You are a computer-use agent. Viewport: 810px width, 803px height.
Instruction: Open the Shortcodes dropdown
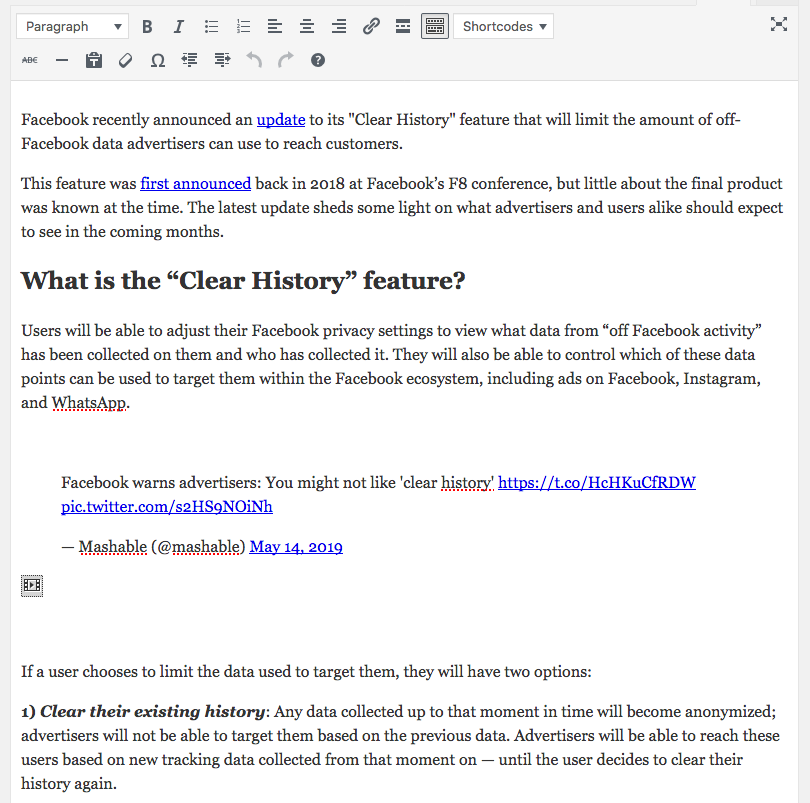[503, 26]
